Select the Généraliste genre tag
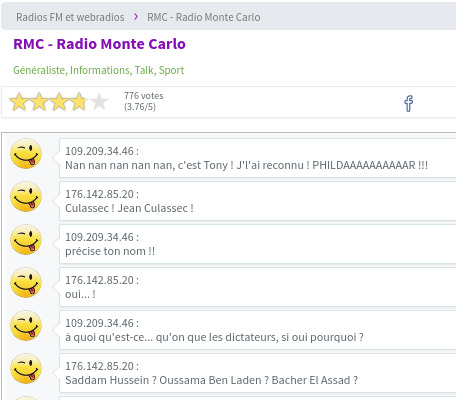Viewport: 456px width, 400px height. 40,70
